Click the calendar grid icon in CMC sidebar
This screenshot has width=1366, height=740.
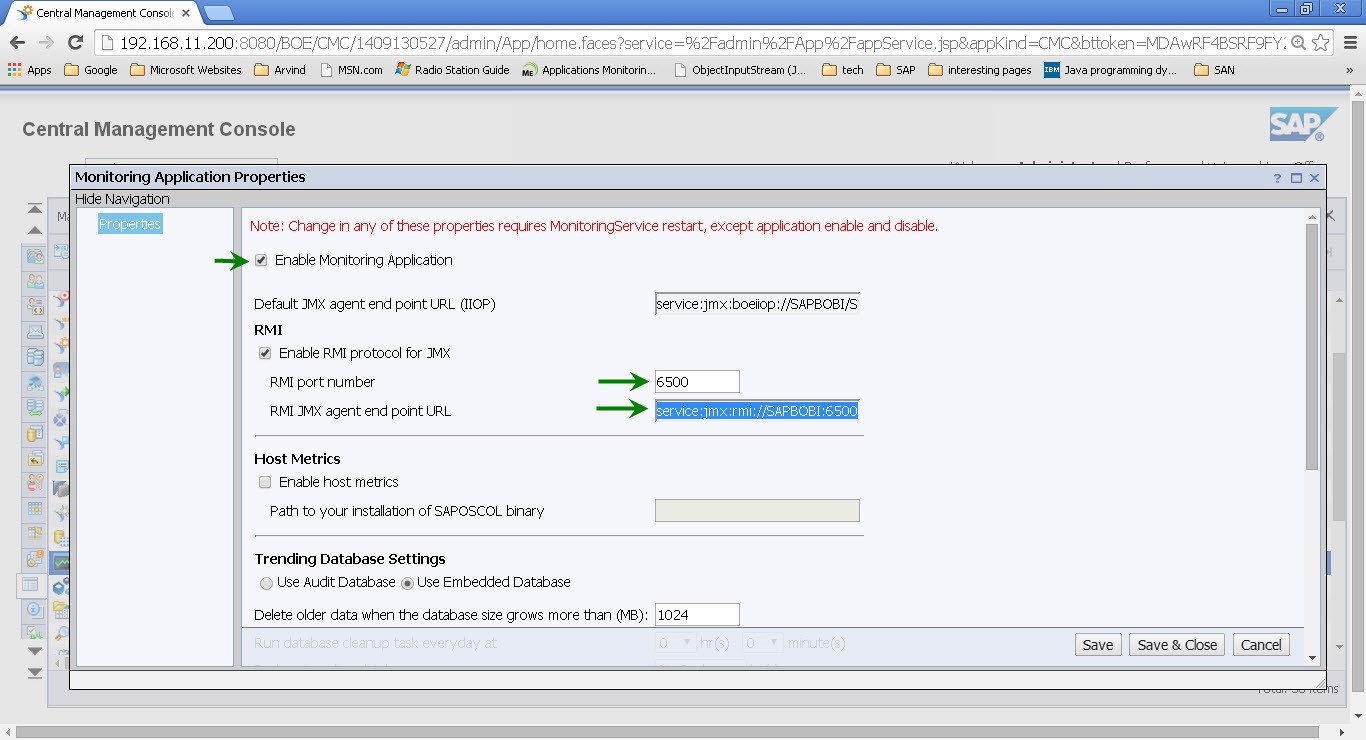34,509
